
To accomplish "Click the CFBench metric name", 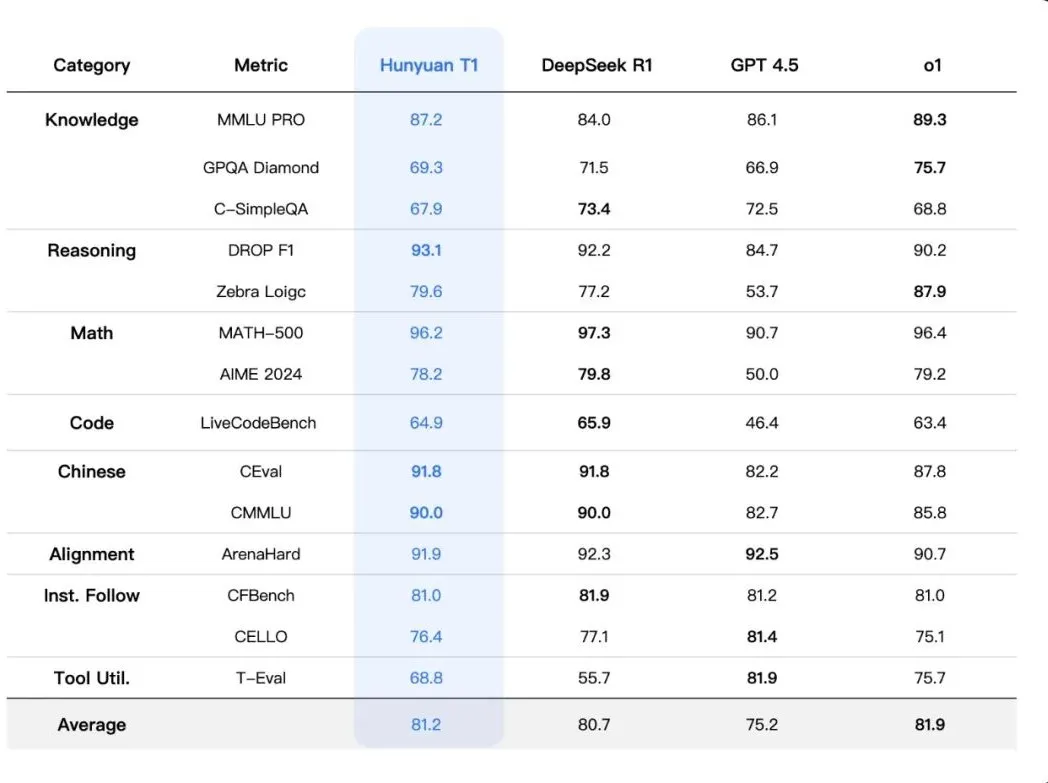I will coord(261,596).
